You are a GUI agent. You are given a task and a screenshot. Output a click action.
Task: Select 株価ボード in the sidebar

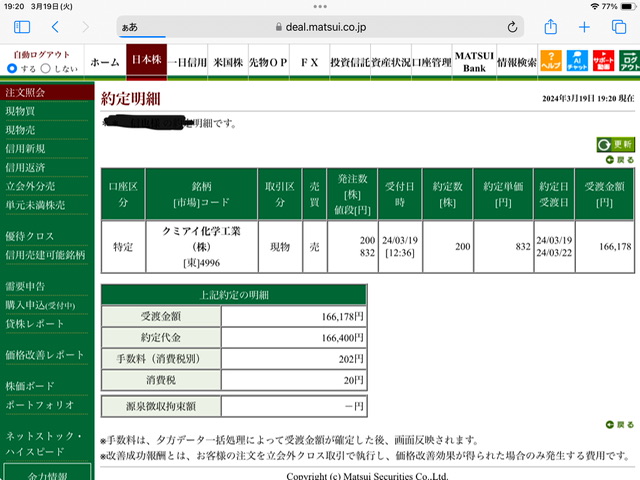[30, 386]
